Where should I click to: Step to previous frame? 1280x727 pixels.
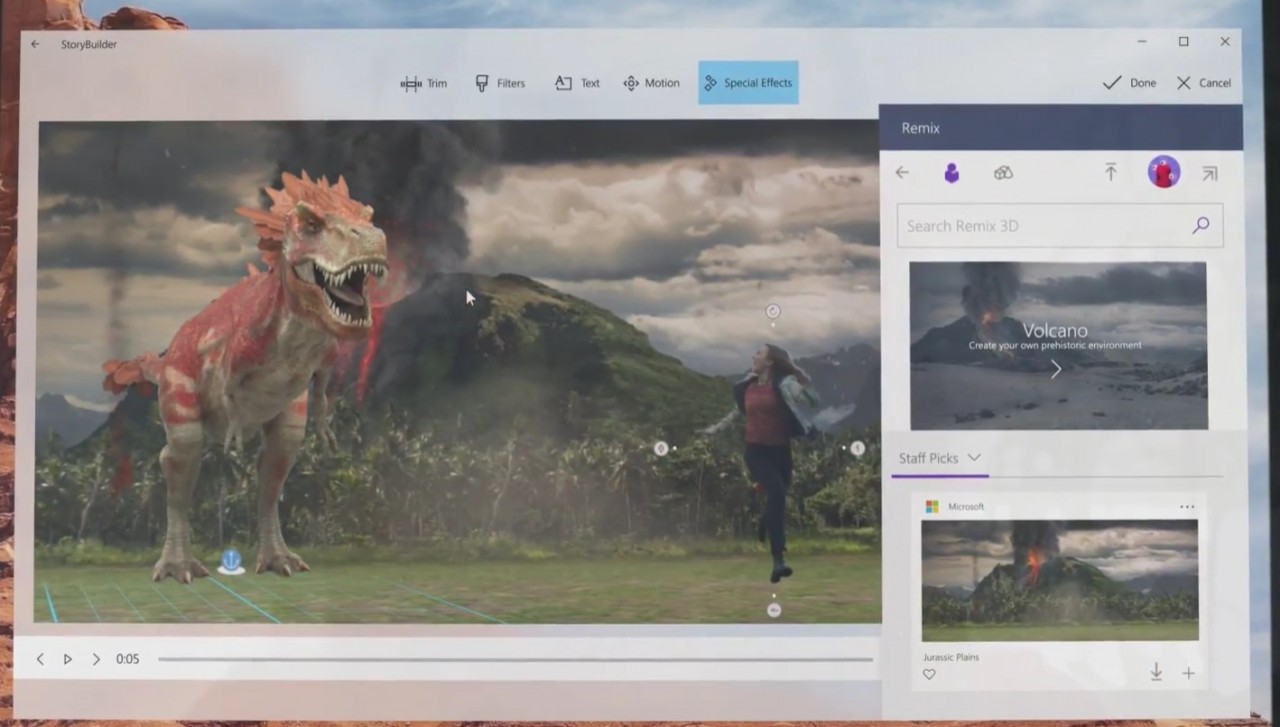pyautogui.click(x=40, y=659)
